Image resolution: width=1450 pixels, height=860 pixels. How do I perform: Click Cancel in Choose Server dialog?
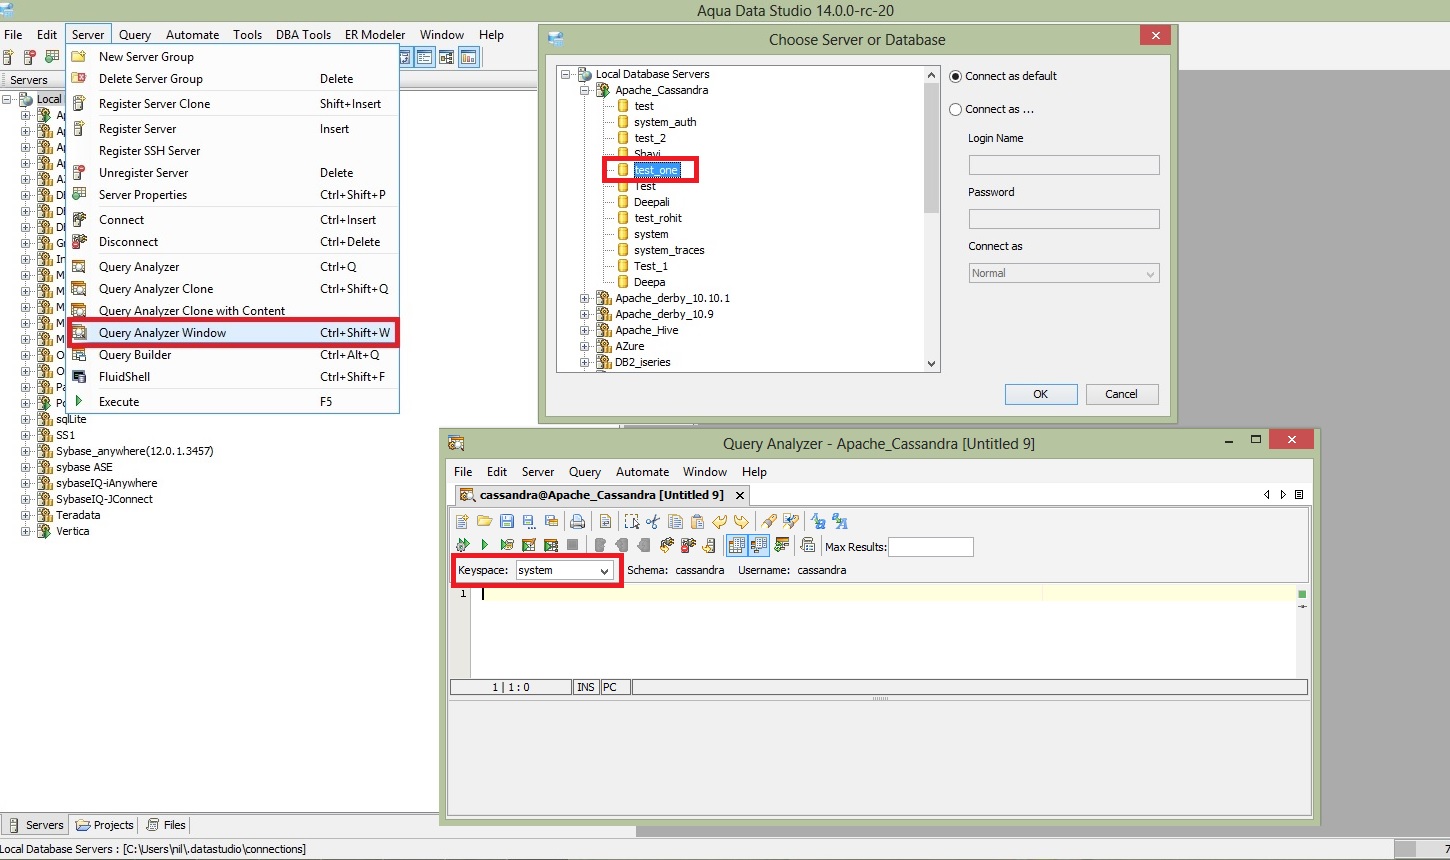click(1122, 394)
